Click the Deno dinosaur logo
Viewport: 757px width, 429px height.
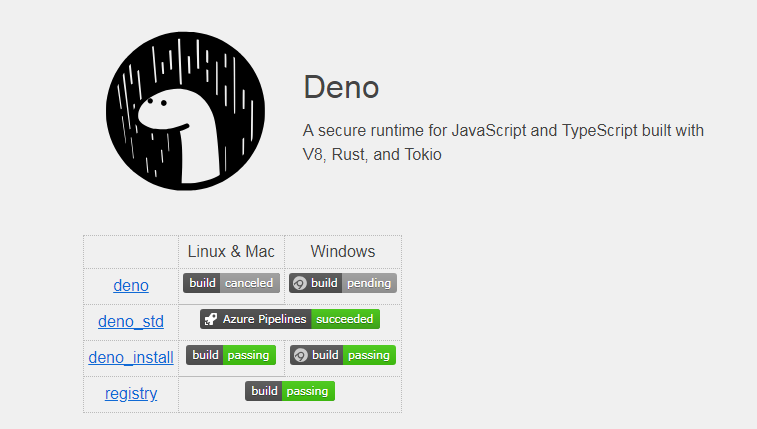[x=185, y=111]
